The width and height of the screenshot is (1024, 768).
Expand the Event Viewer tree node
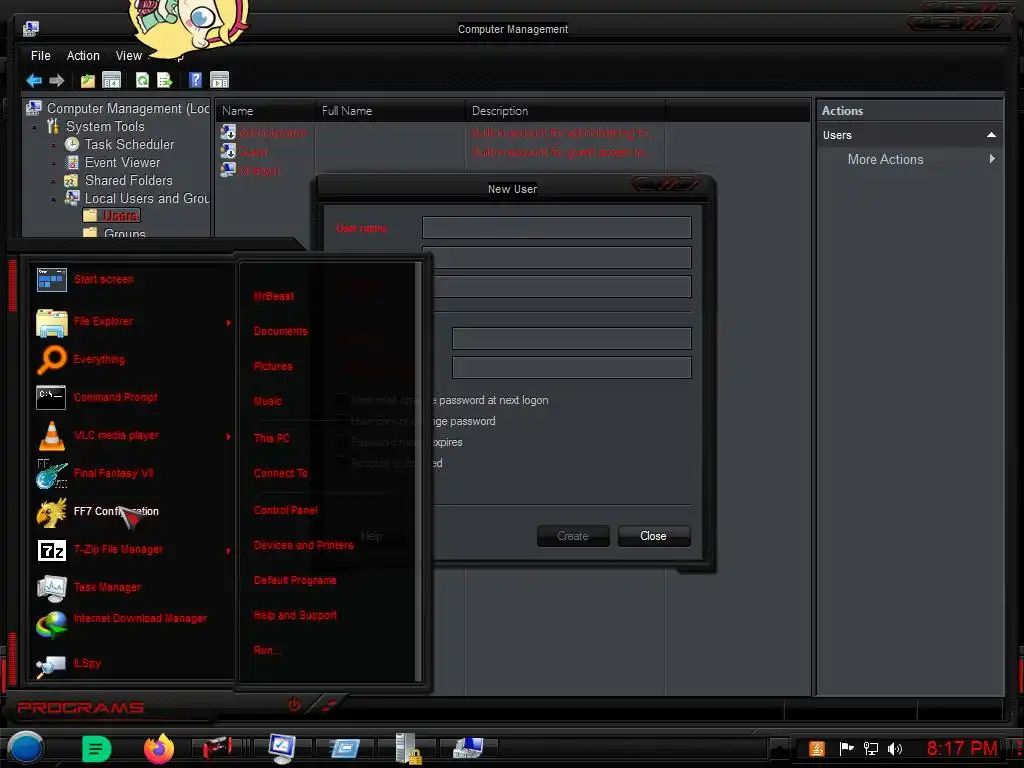[x=54, y=163]
